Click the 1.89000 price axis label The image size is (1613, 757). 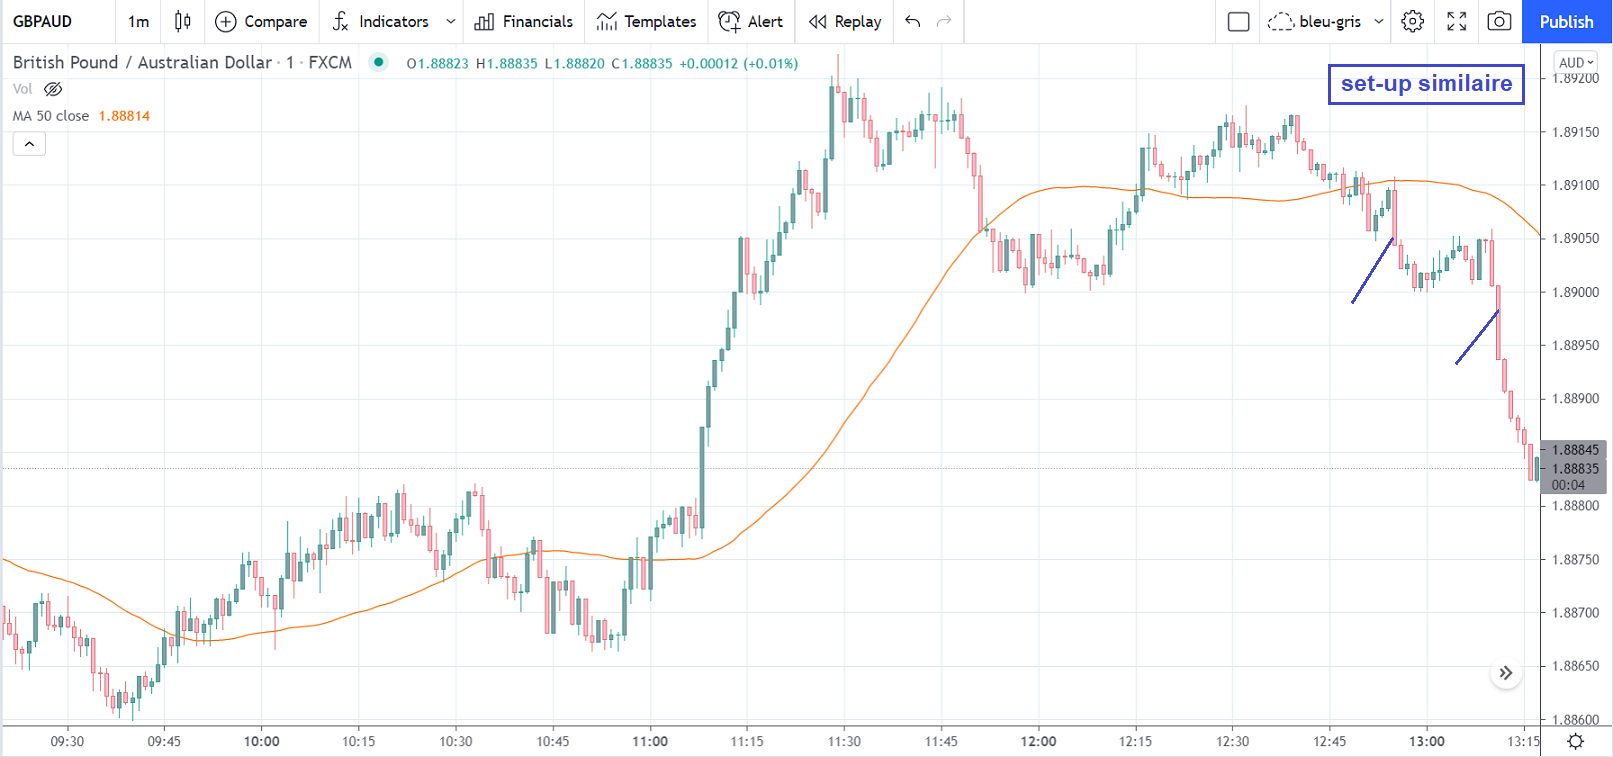(x=1575, y=292)
